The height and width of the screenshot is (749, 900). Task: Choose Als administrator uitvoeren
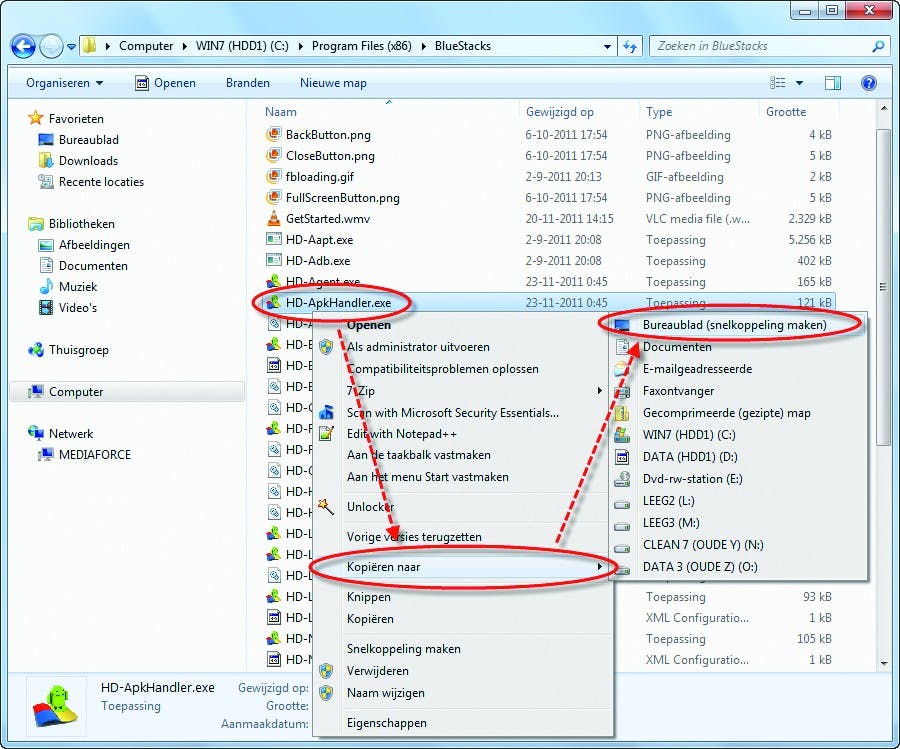click(x=418, y=347)
